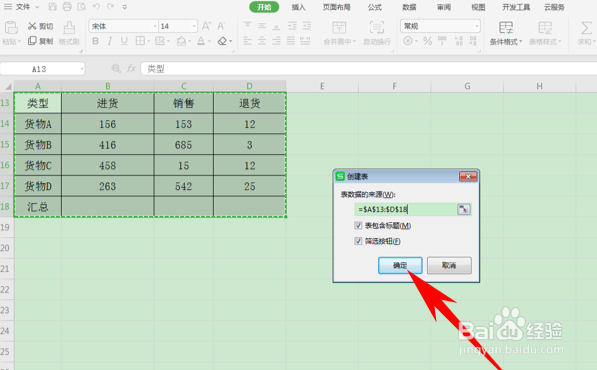The height and width of the screenshot is (370, 597).
Task: Select column E header
Action: (322, 86)
